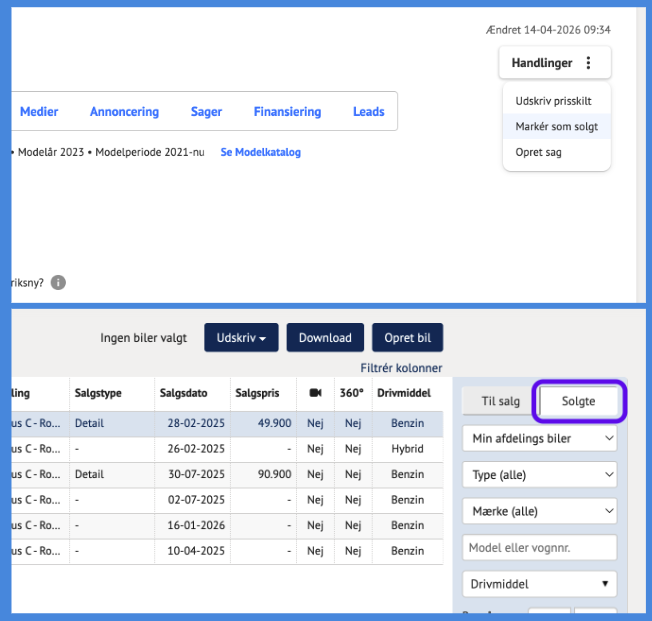This screenshot has height=621, width=652.
Task: Choose Opret sag from Handlinger menu
Action: [x=538, y=152]
